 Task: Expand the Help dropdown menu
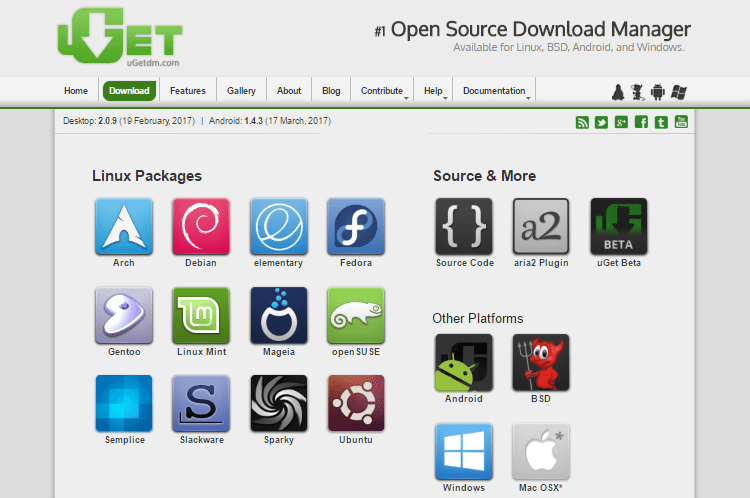(435, 91)
